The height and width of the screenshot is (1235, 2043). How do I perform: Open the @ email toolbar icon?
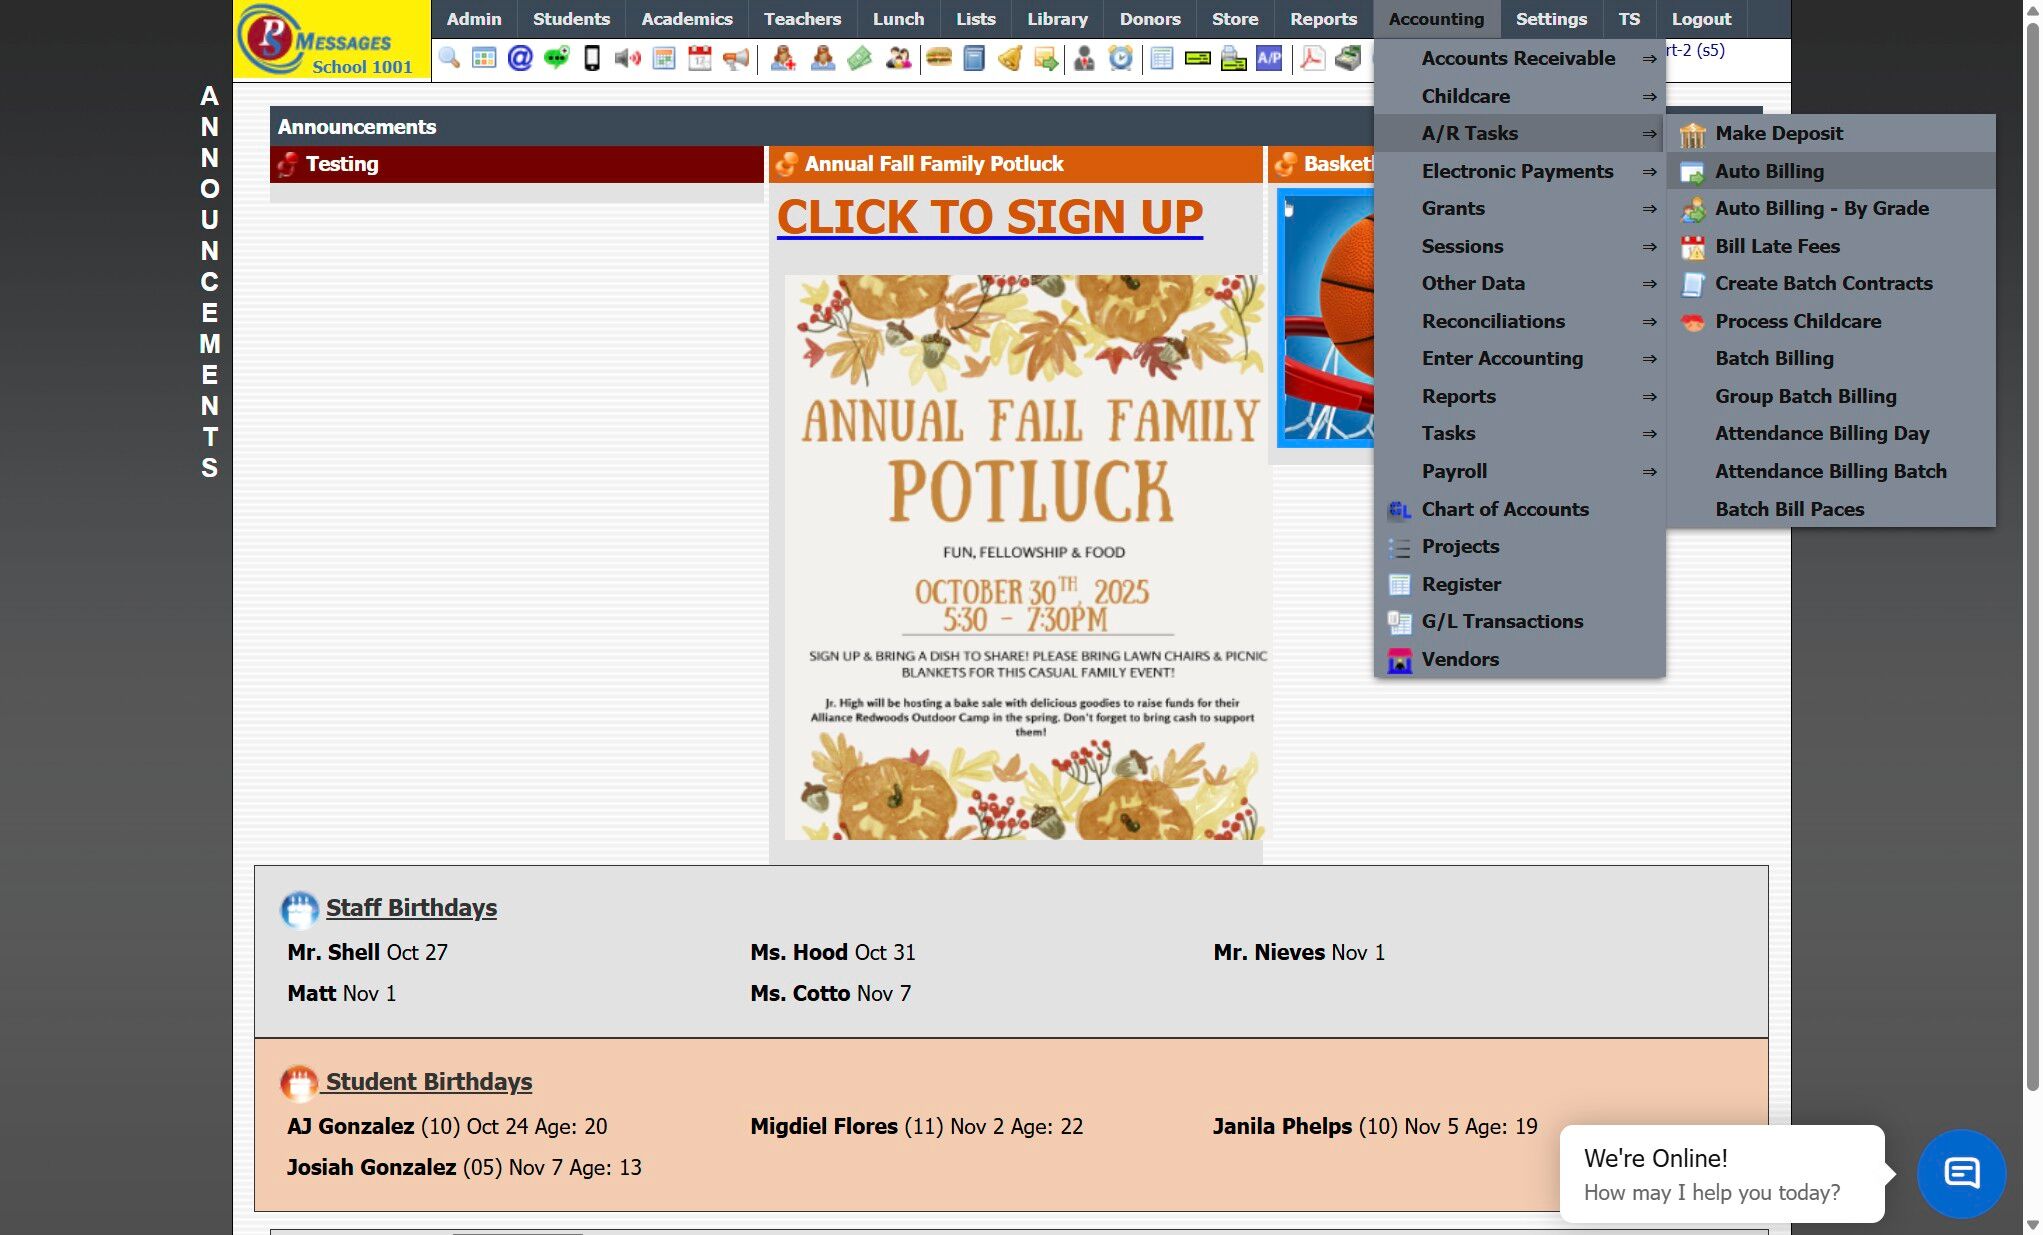click(x=520, y=58)
